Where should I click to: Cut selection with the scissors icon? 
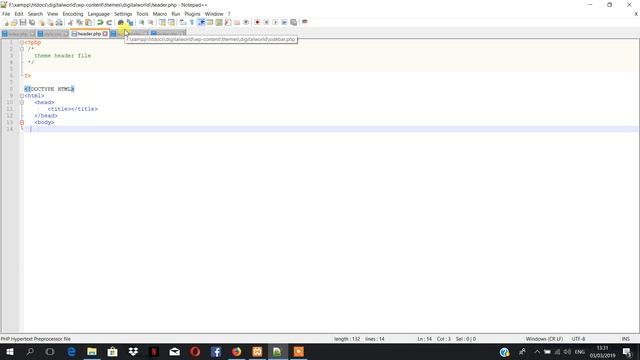coord(70,22)
